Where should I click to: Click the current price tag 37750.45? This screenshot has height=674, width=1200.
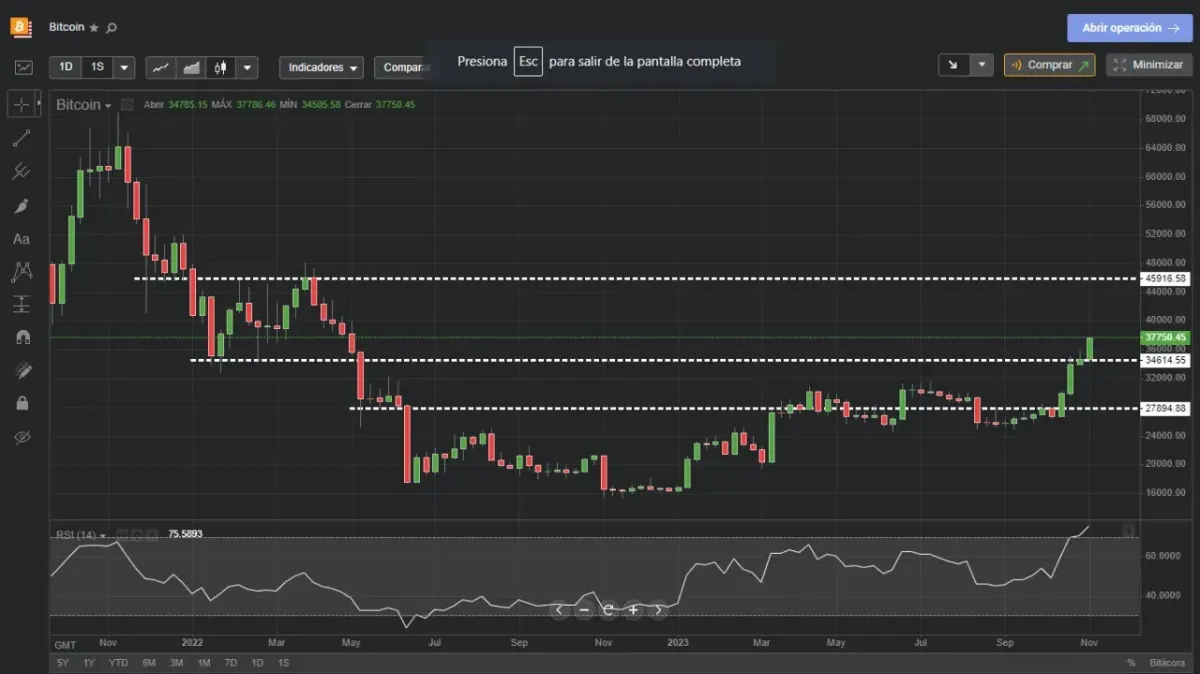click(1166, 337)
